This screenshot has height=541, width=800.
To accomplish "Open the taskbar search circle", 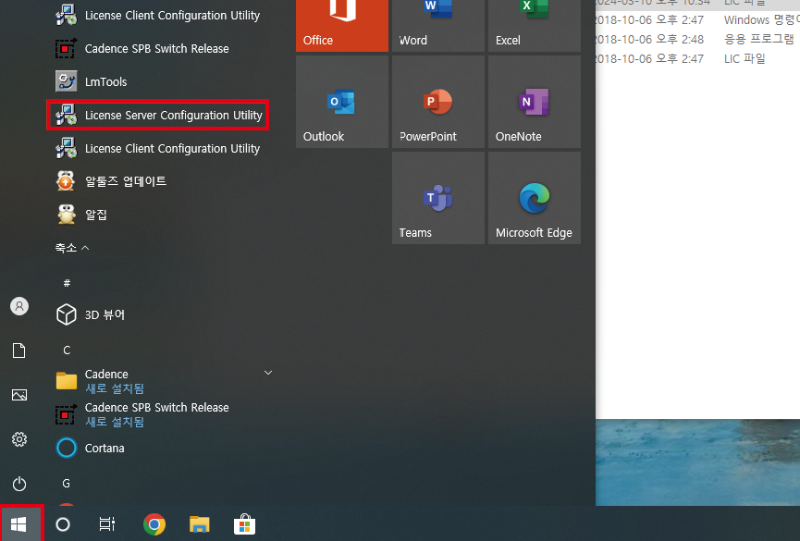I will [x=63, y=524].
